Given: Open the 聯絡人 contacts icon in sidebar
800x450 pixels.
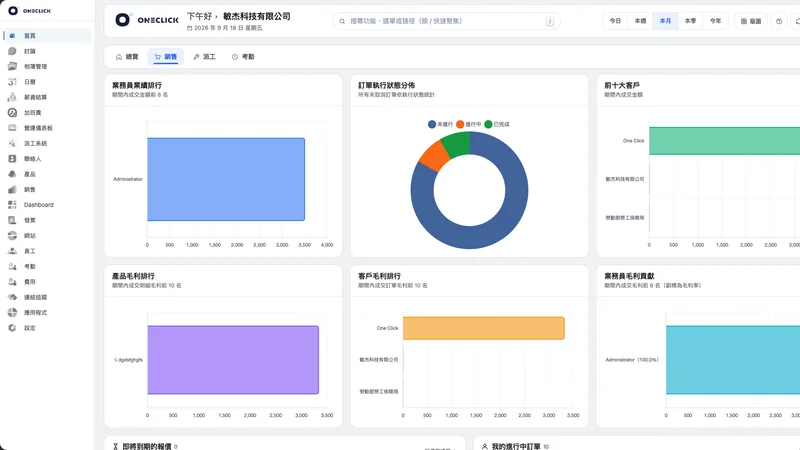Looking at the screenshot, I should (x=12, y=159).
